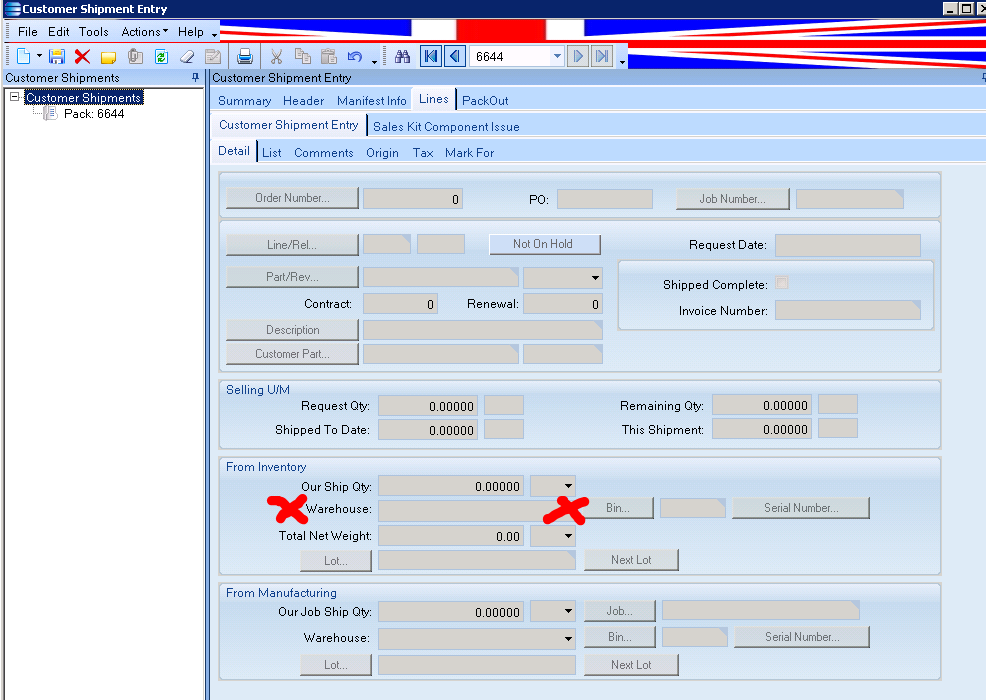The image size is (986, 700).
Task: Click the greyed notepad edit icon
Action: [x=213, y=57]
